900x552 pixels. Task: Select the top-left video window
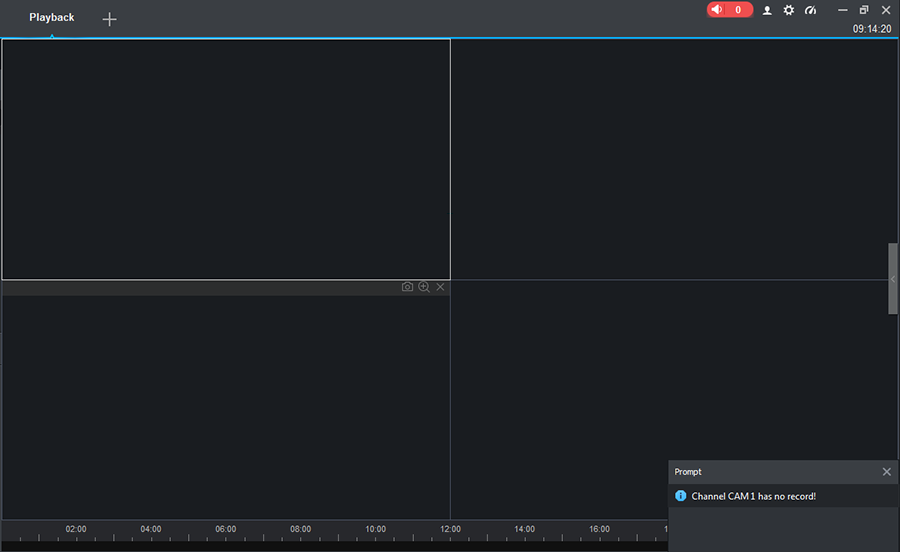[x=226, y=159]
